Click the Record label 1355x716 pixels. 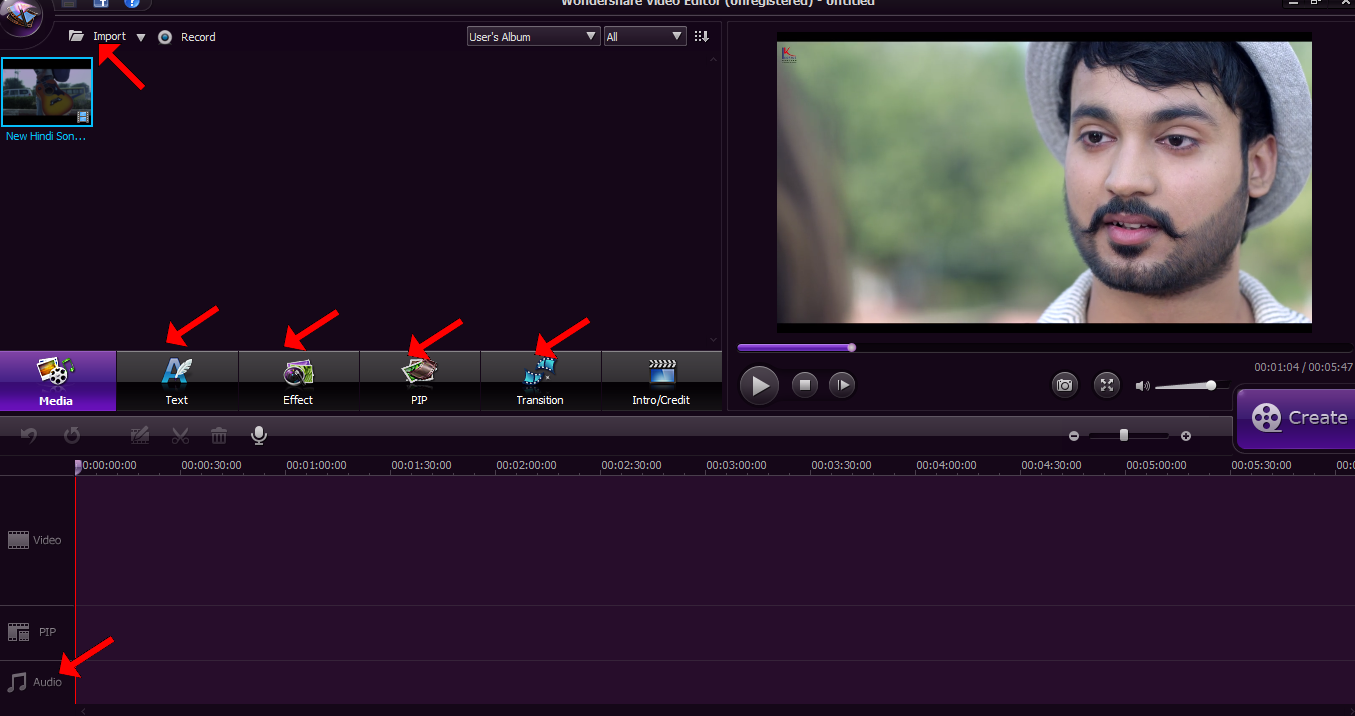pyautogui.click(x=198, y=37)
